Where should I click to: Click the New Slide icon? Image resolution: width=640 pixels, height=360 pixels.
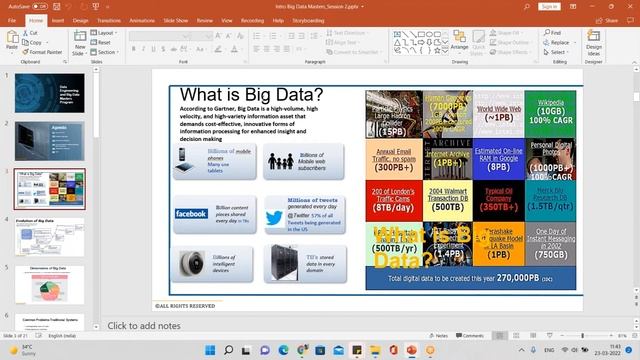coord(80,36)
